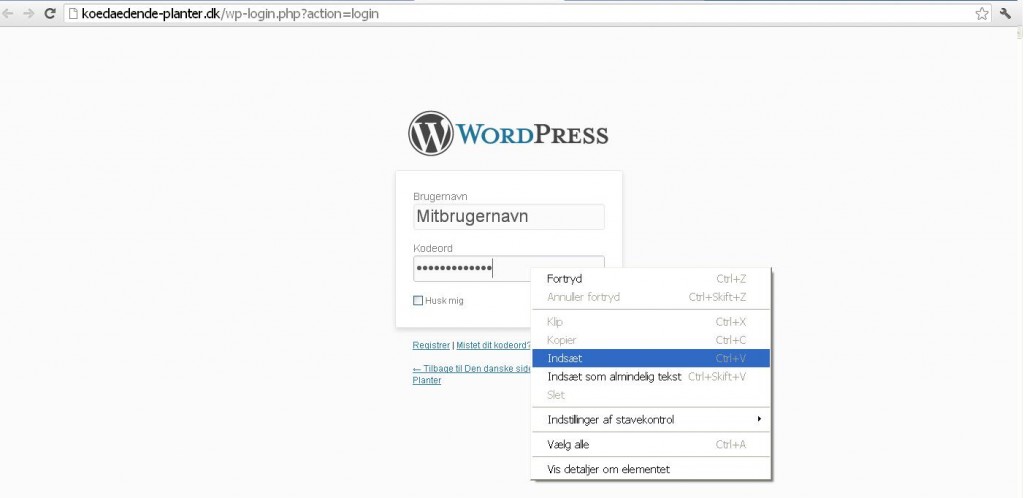Click the WordPress logo
This screenshot has height=498, width=1024.
508,133
